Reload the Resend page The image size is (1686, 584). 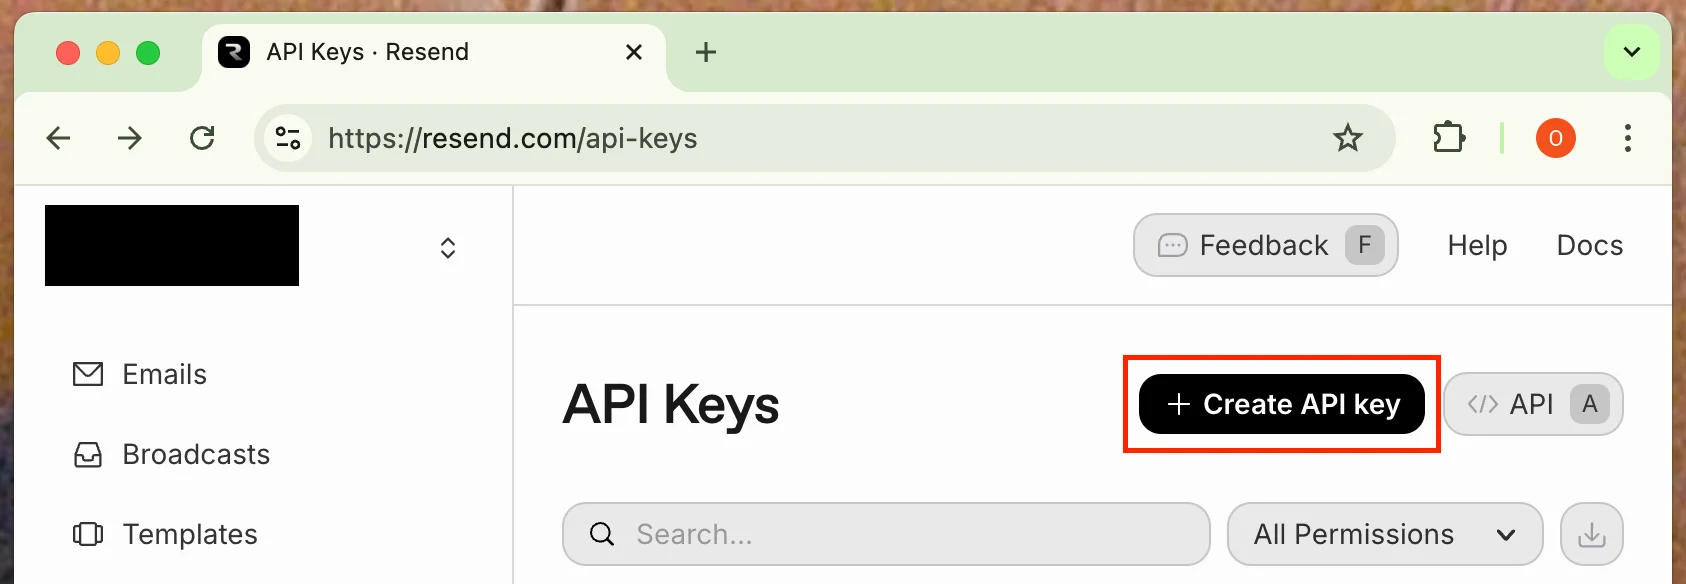(203, 138)
